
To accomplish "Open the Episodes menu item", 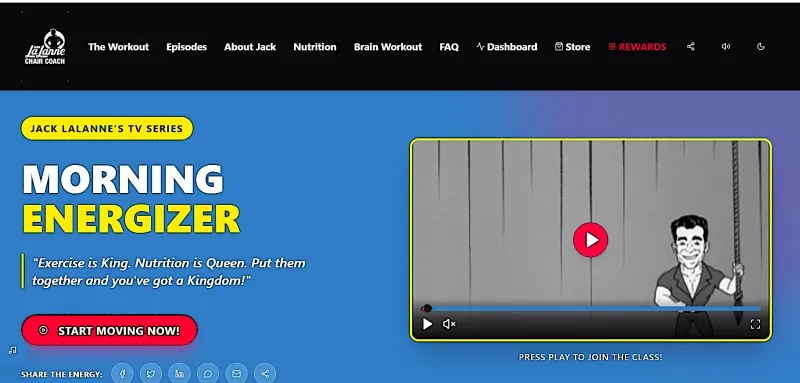I will click(186, 47).
